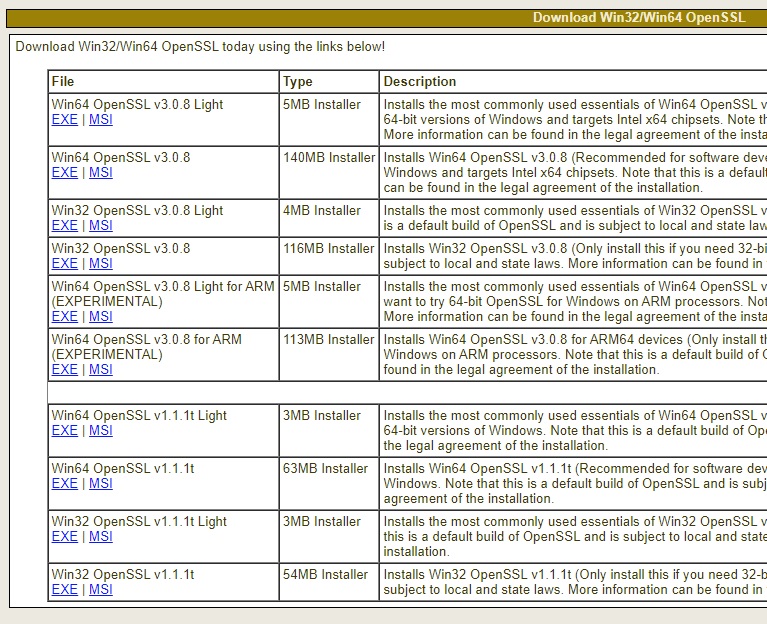The height and width of the screenshot is (624, 767).
Task: Download Win32 OpenSSL v3.0.8 Light MSI
Action: [x=100, y=226]
